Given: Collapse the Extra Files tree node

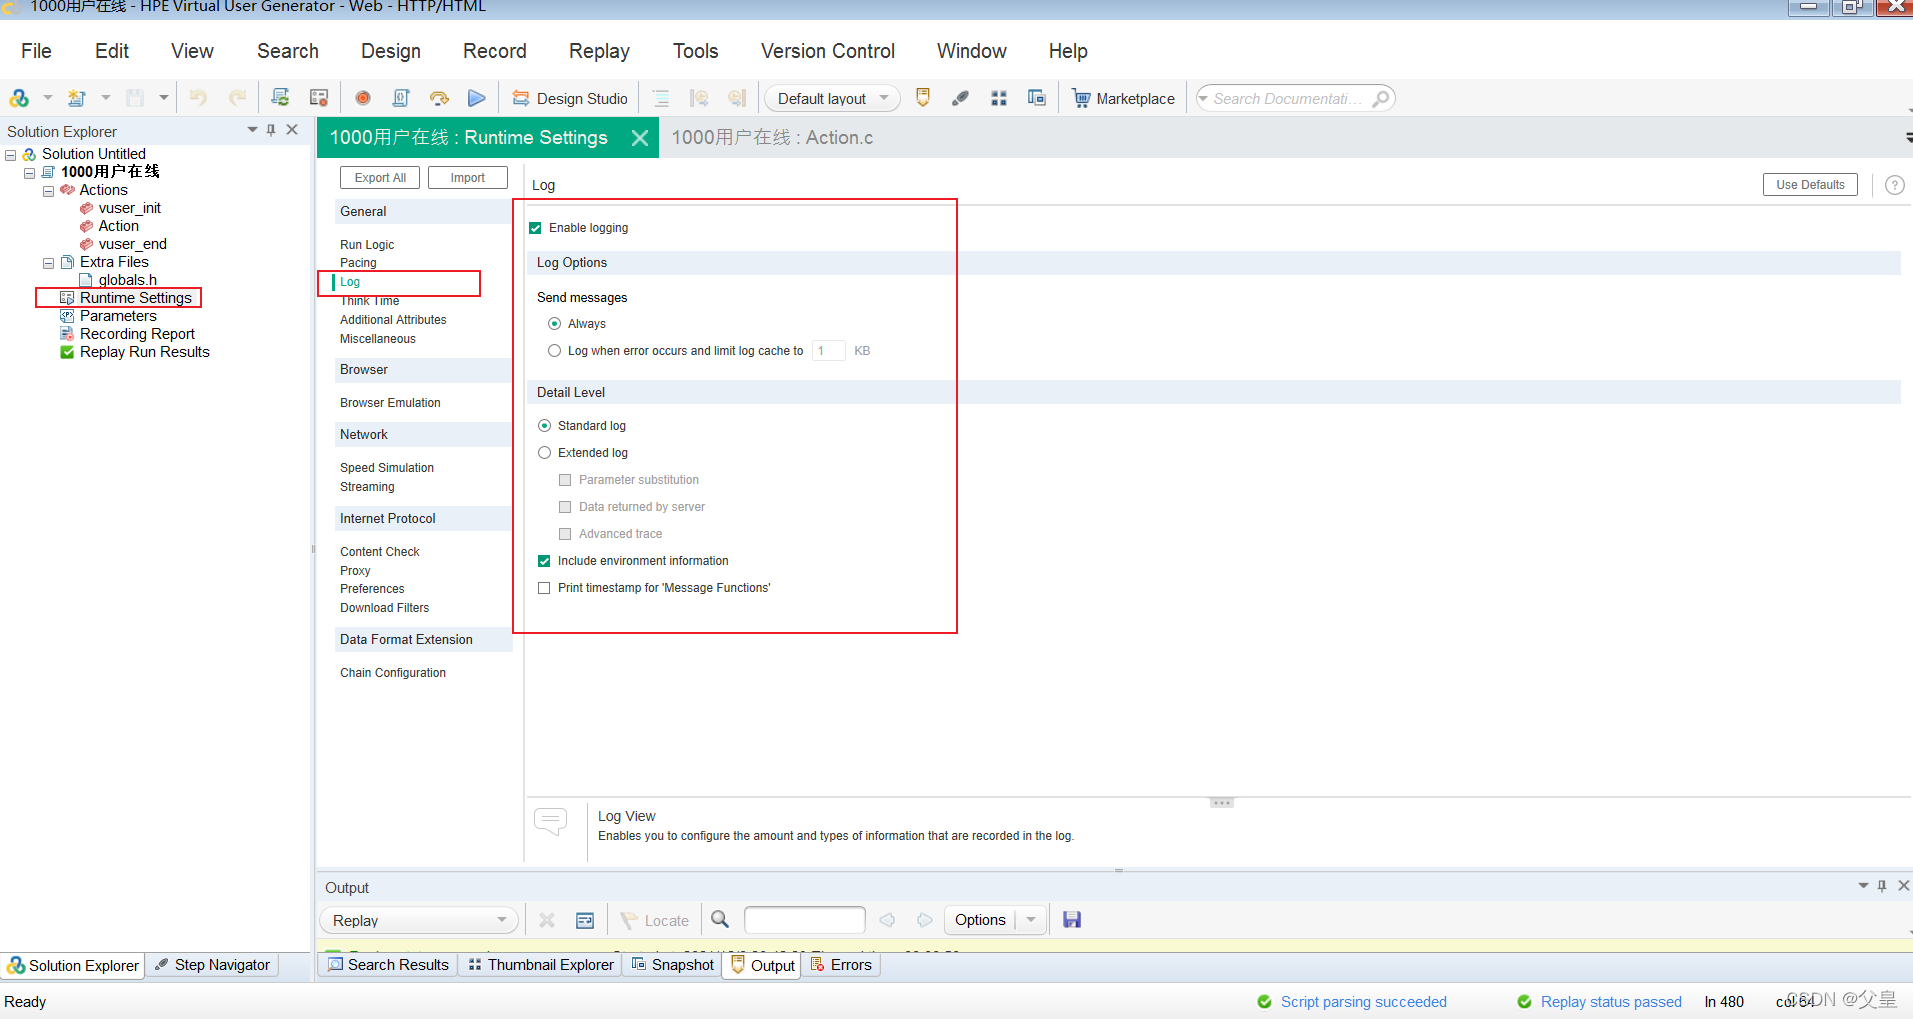Looking at the screenshot, I should pyautogui.click(x=48, y=263).
